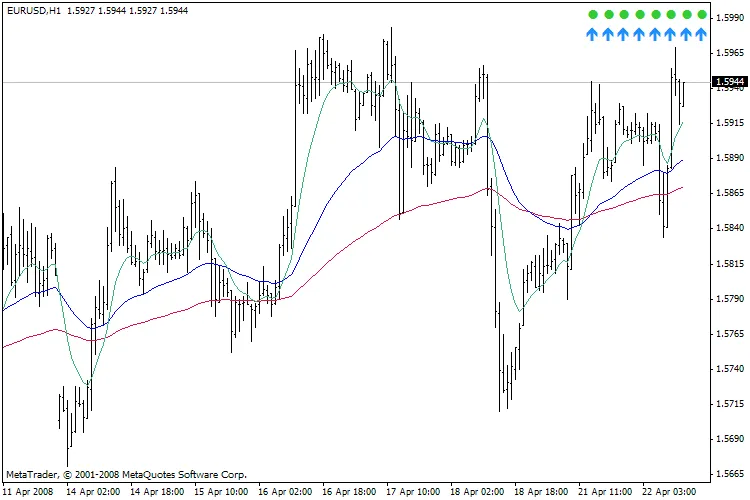Click the second blue up arrow from left
Screen dimensions: 750x500
tap(608, 35)
